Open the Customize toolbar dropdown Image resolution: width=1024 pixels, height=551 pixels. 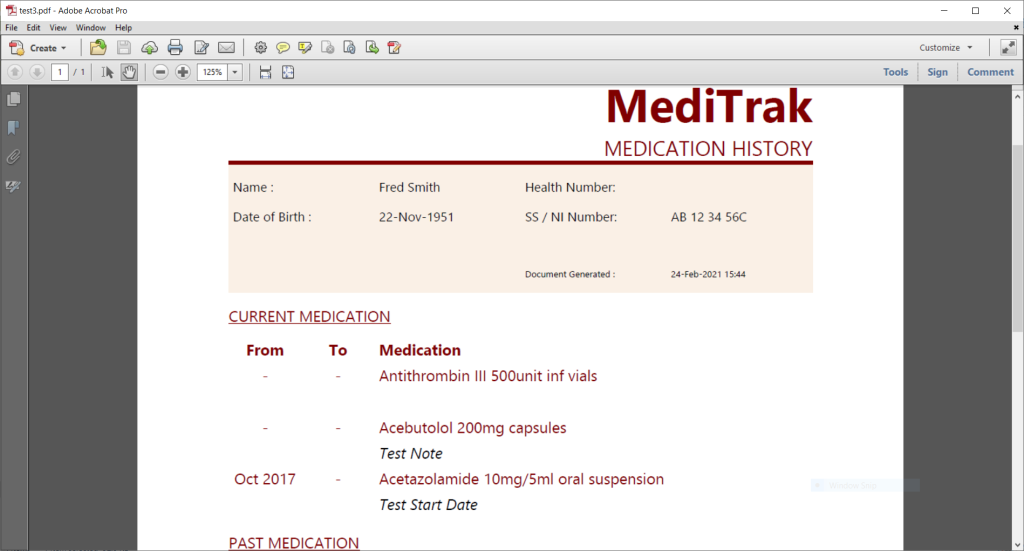click(946, 48)
